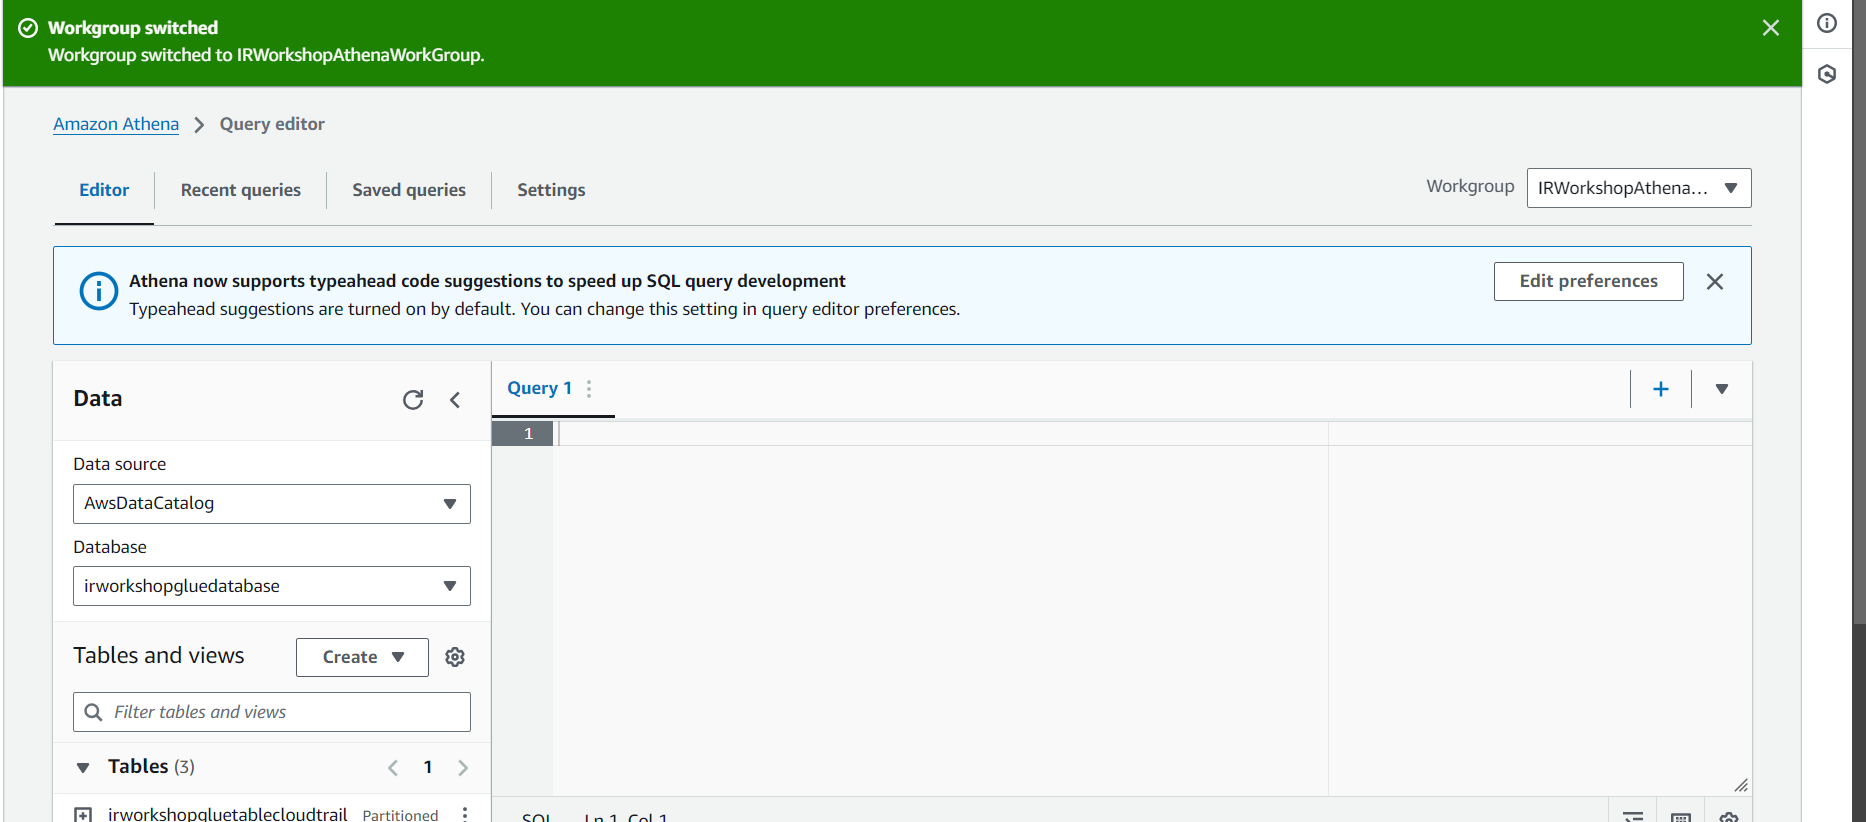Collapse the Tables section

[x=83, y=768]
